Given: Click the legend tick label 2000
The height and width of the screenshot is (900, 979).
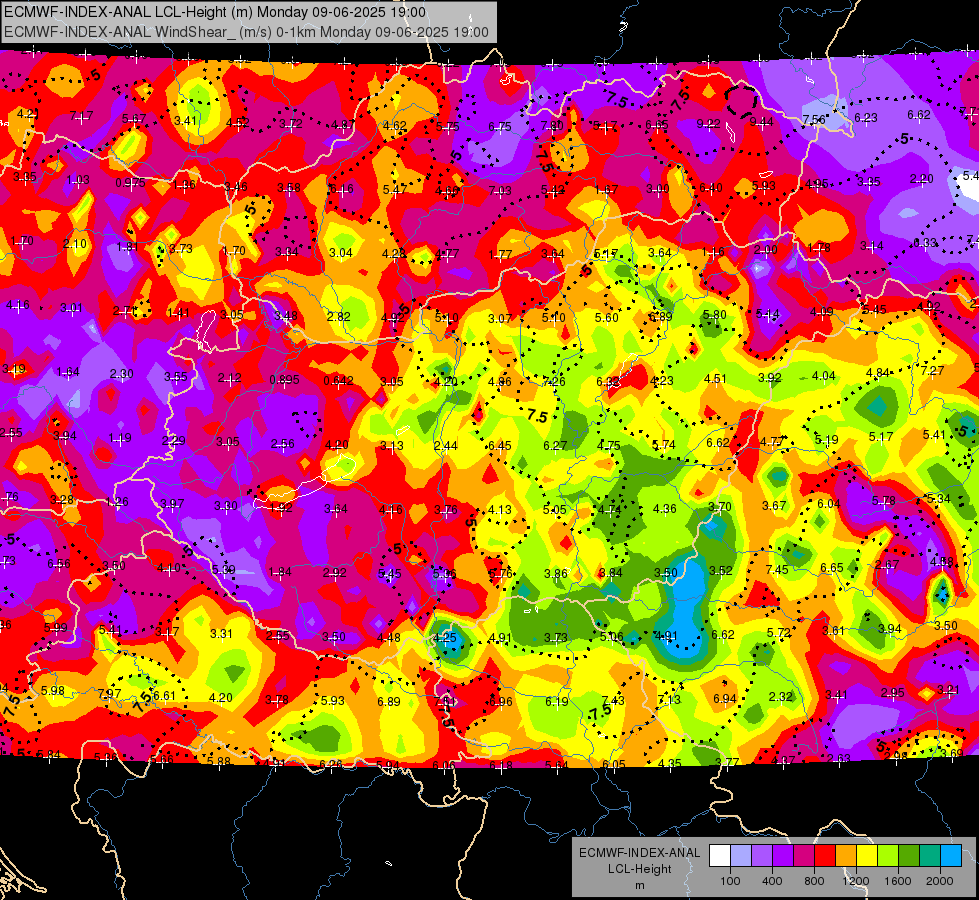Looking at the screenshot, I should pyautogui.click(x=940, y=881).
